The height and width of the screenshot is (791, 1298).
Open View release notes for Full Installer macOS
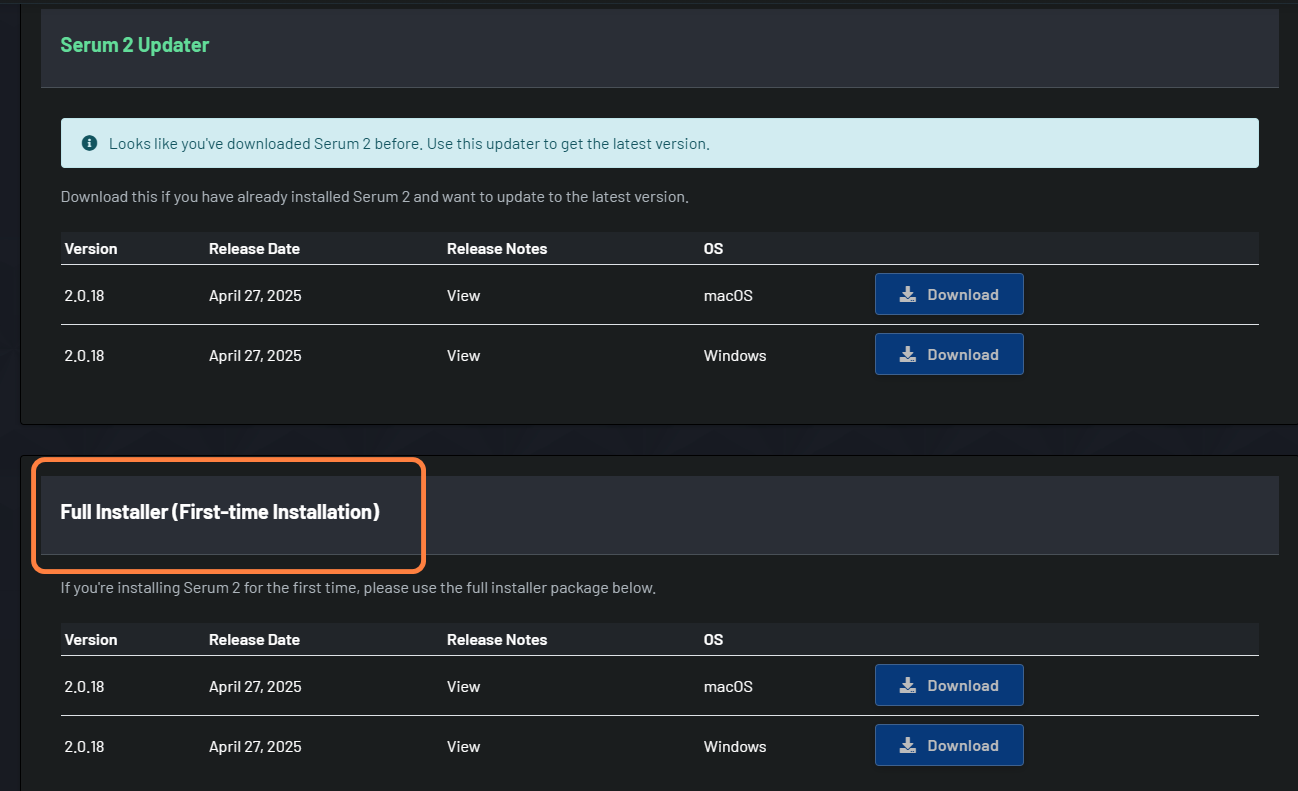(x=463, y=687)
